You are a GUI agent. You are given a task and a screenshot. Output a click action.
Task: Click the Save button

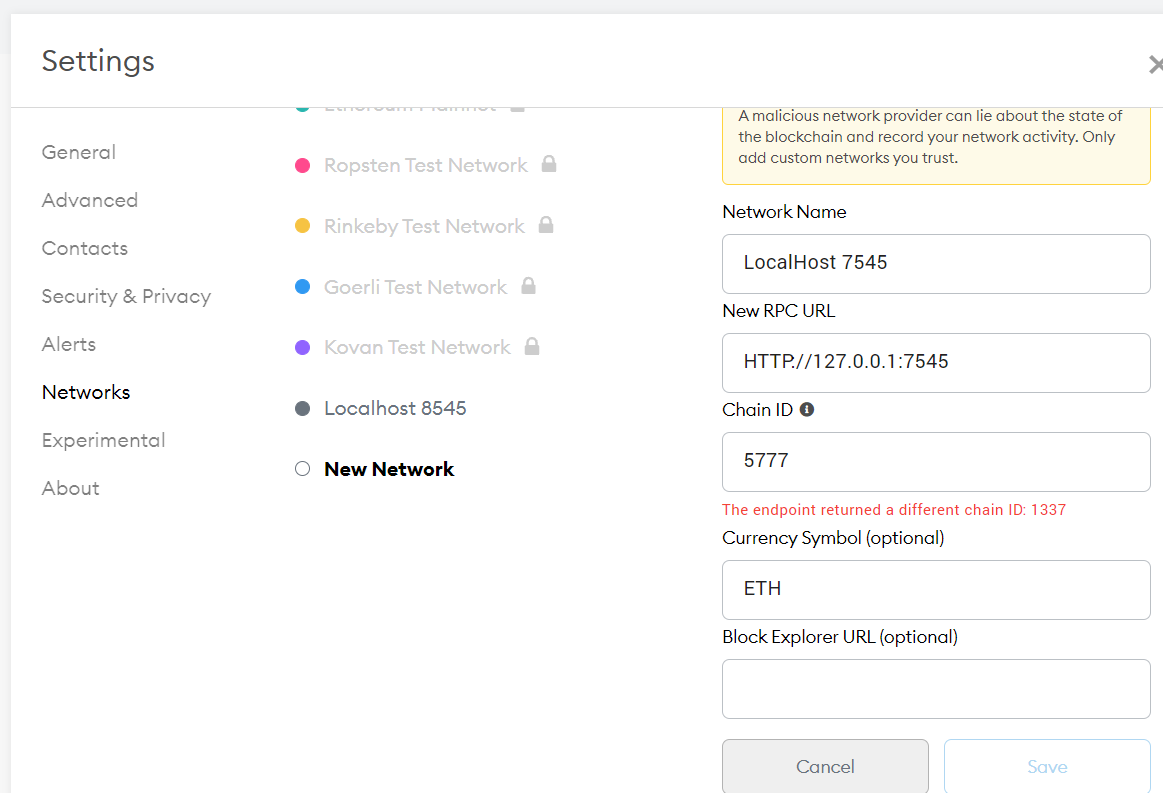[x=1047, y=766]
